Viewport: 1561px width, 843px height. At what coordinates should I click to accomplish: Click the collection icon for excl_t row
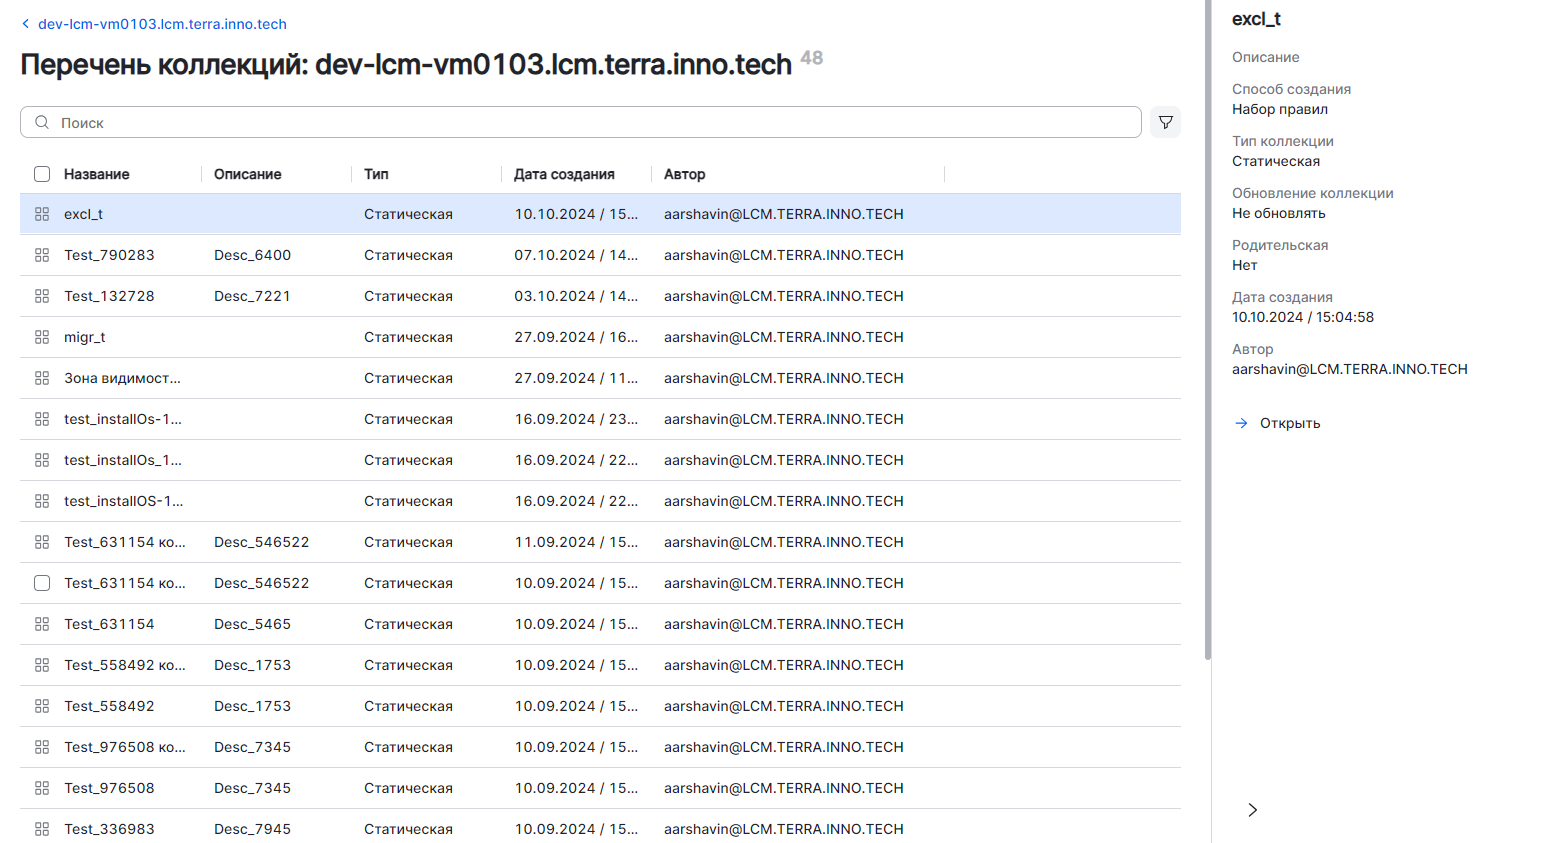tap(42, 214)
